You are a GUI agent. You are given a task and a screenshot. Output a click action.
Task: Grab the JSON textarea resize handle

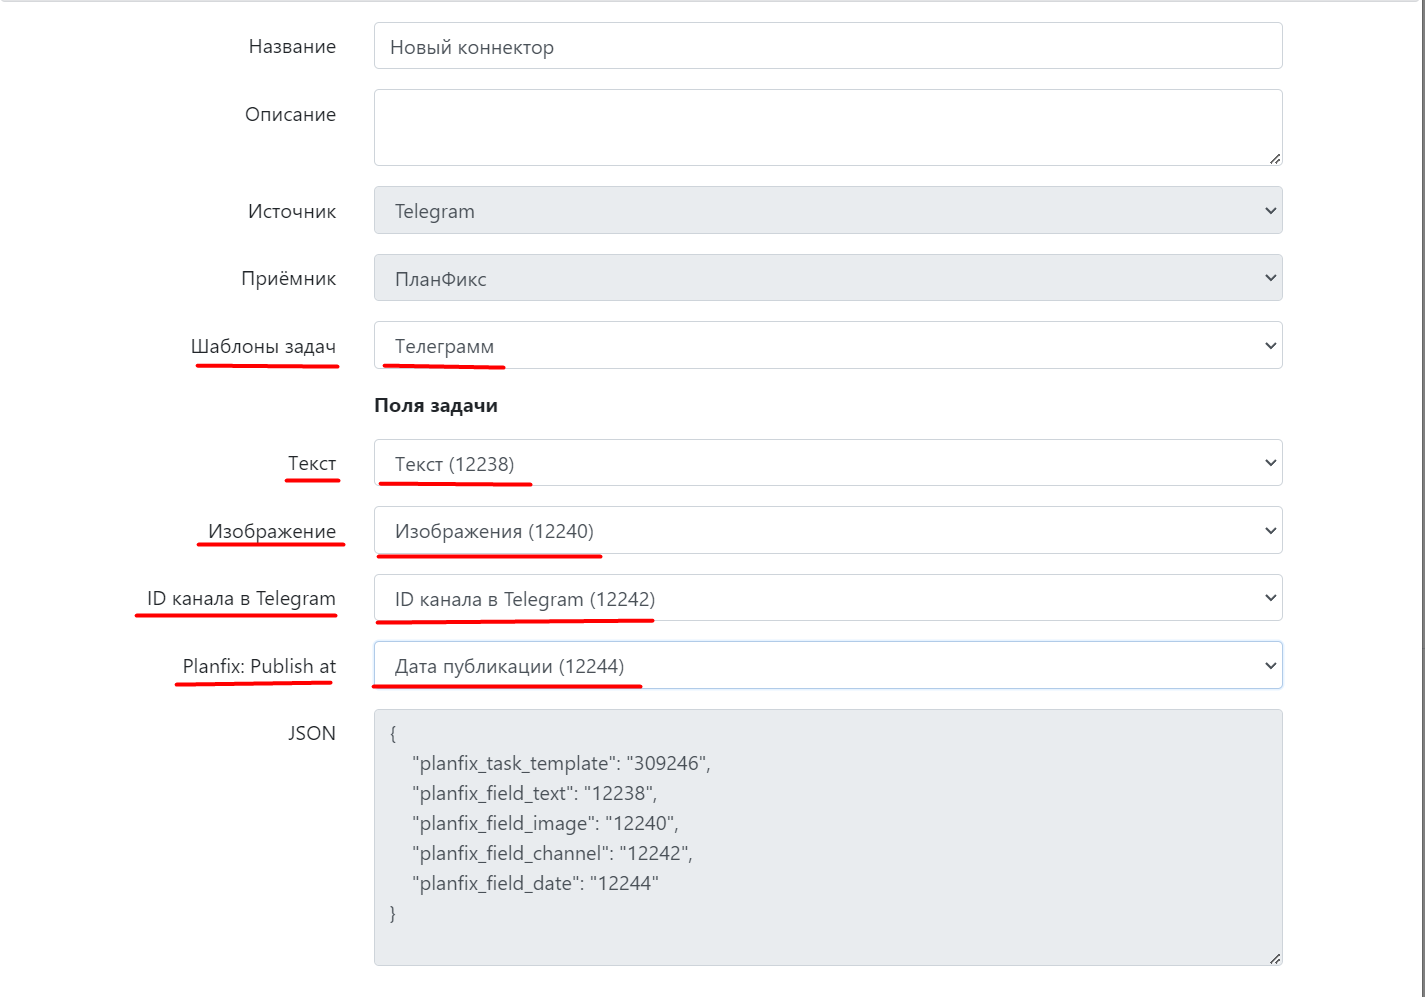pyautogui.click(x=1275, y=958)
